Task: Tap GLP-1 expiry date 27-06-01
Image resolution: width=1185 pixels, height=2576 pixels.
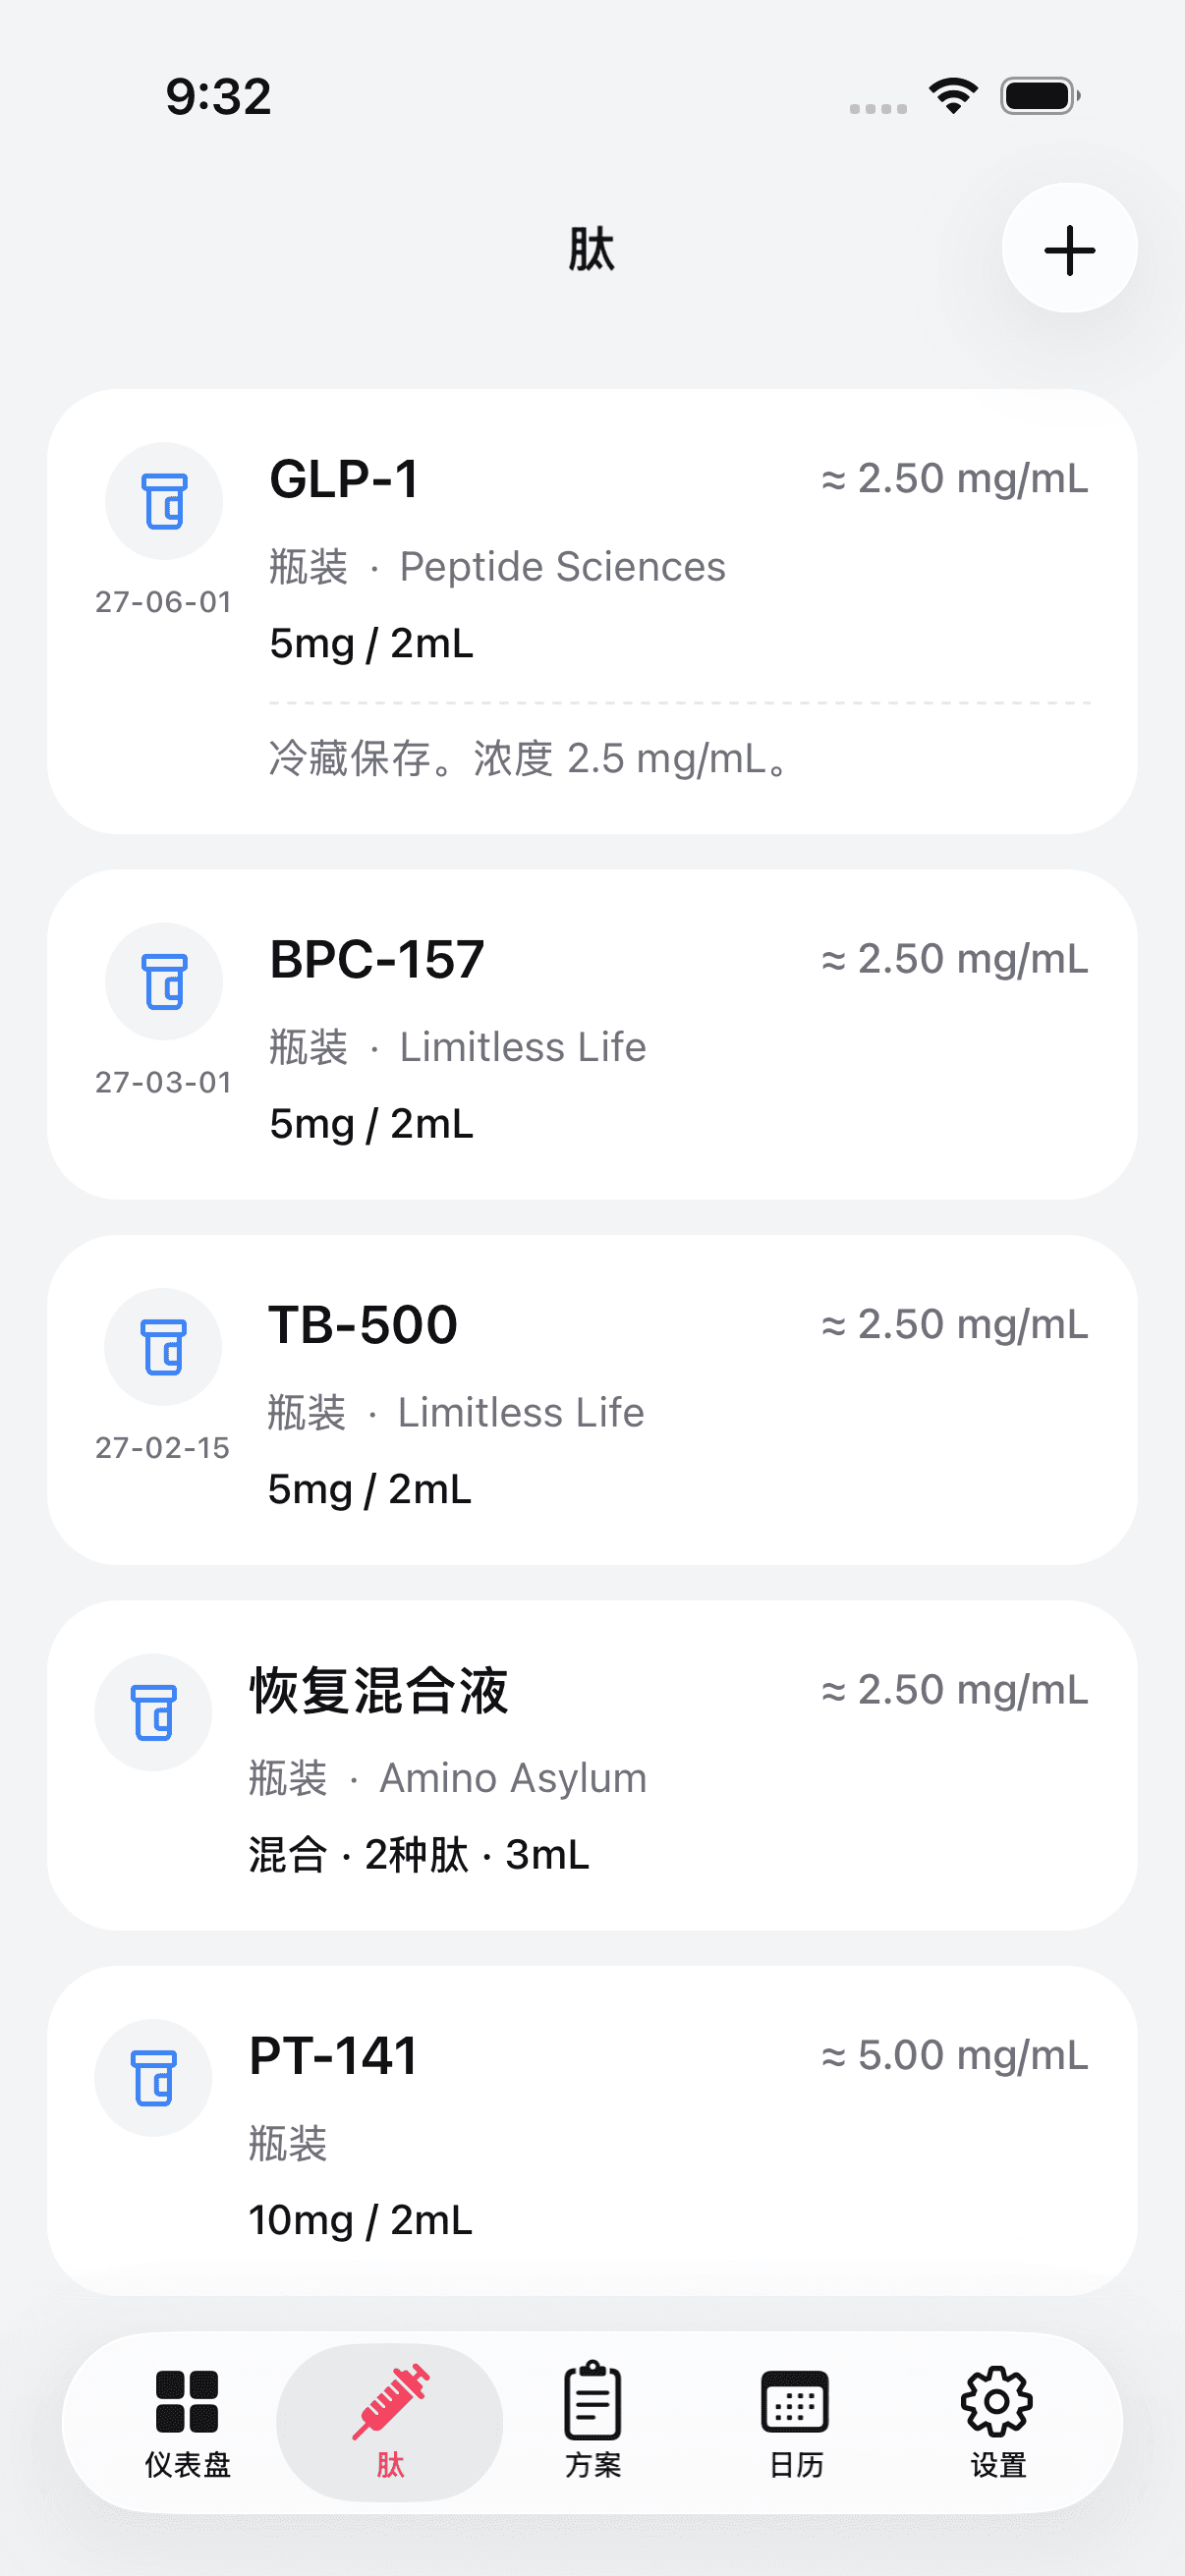Action: point(163,602)
